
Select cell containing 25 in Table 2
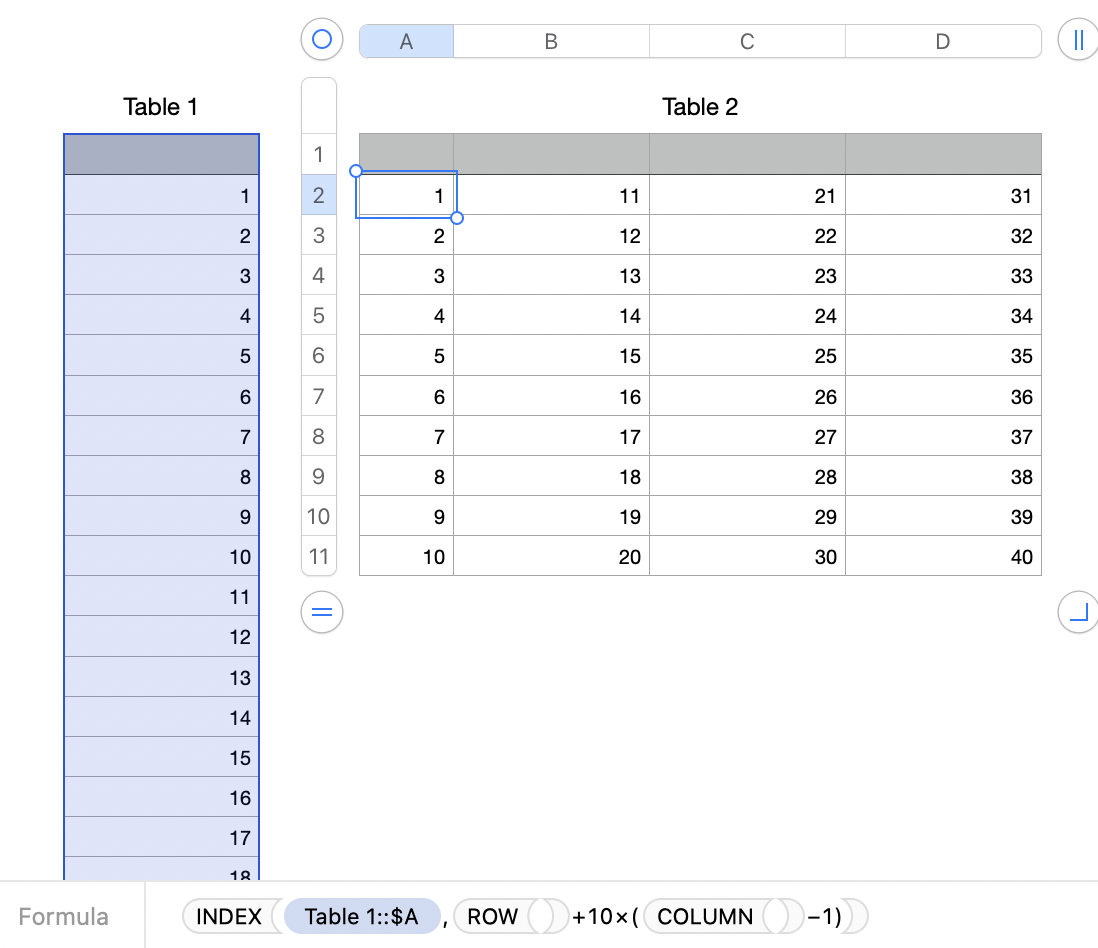pos(747,356)
